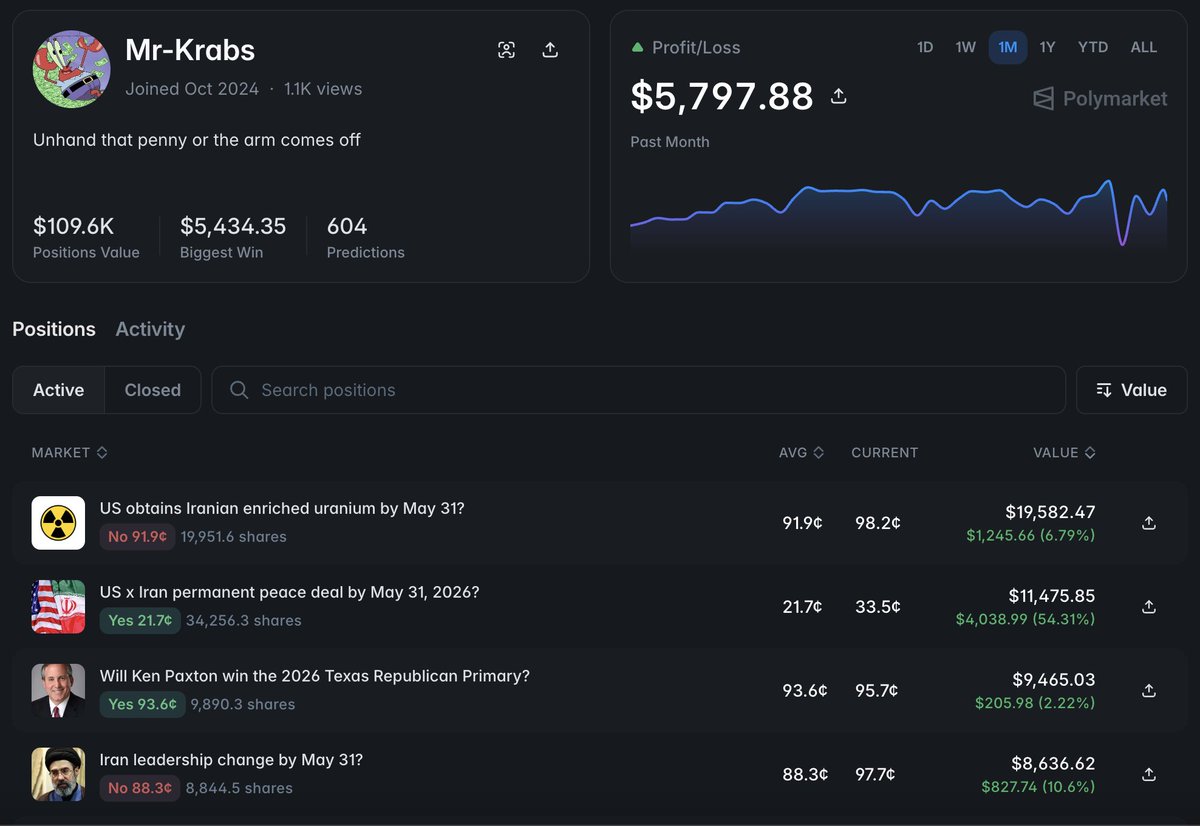Click the 'Past Month' label
1200x826 pixels.
pyautogui.click(x=670, y=142)
